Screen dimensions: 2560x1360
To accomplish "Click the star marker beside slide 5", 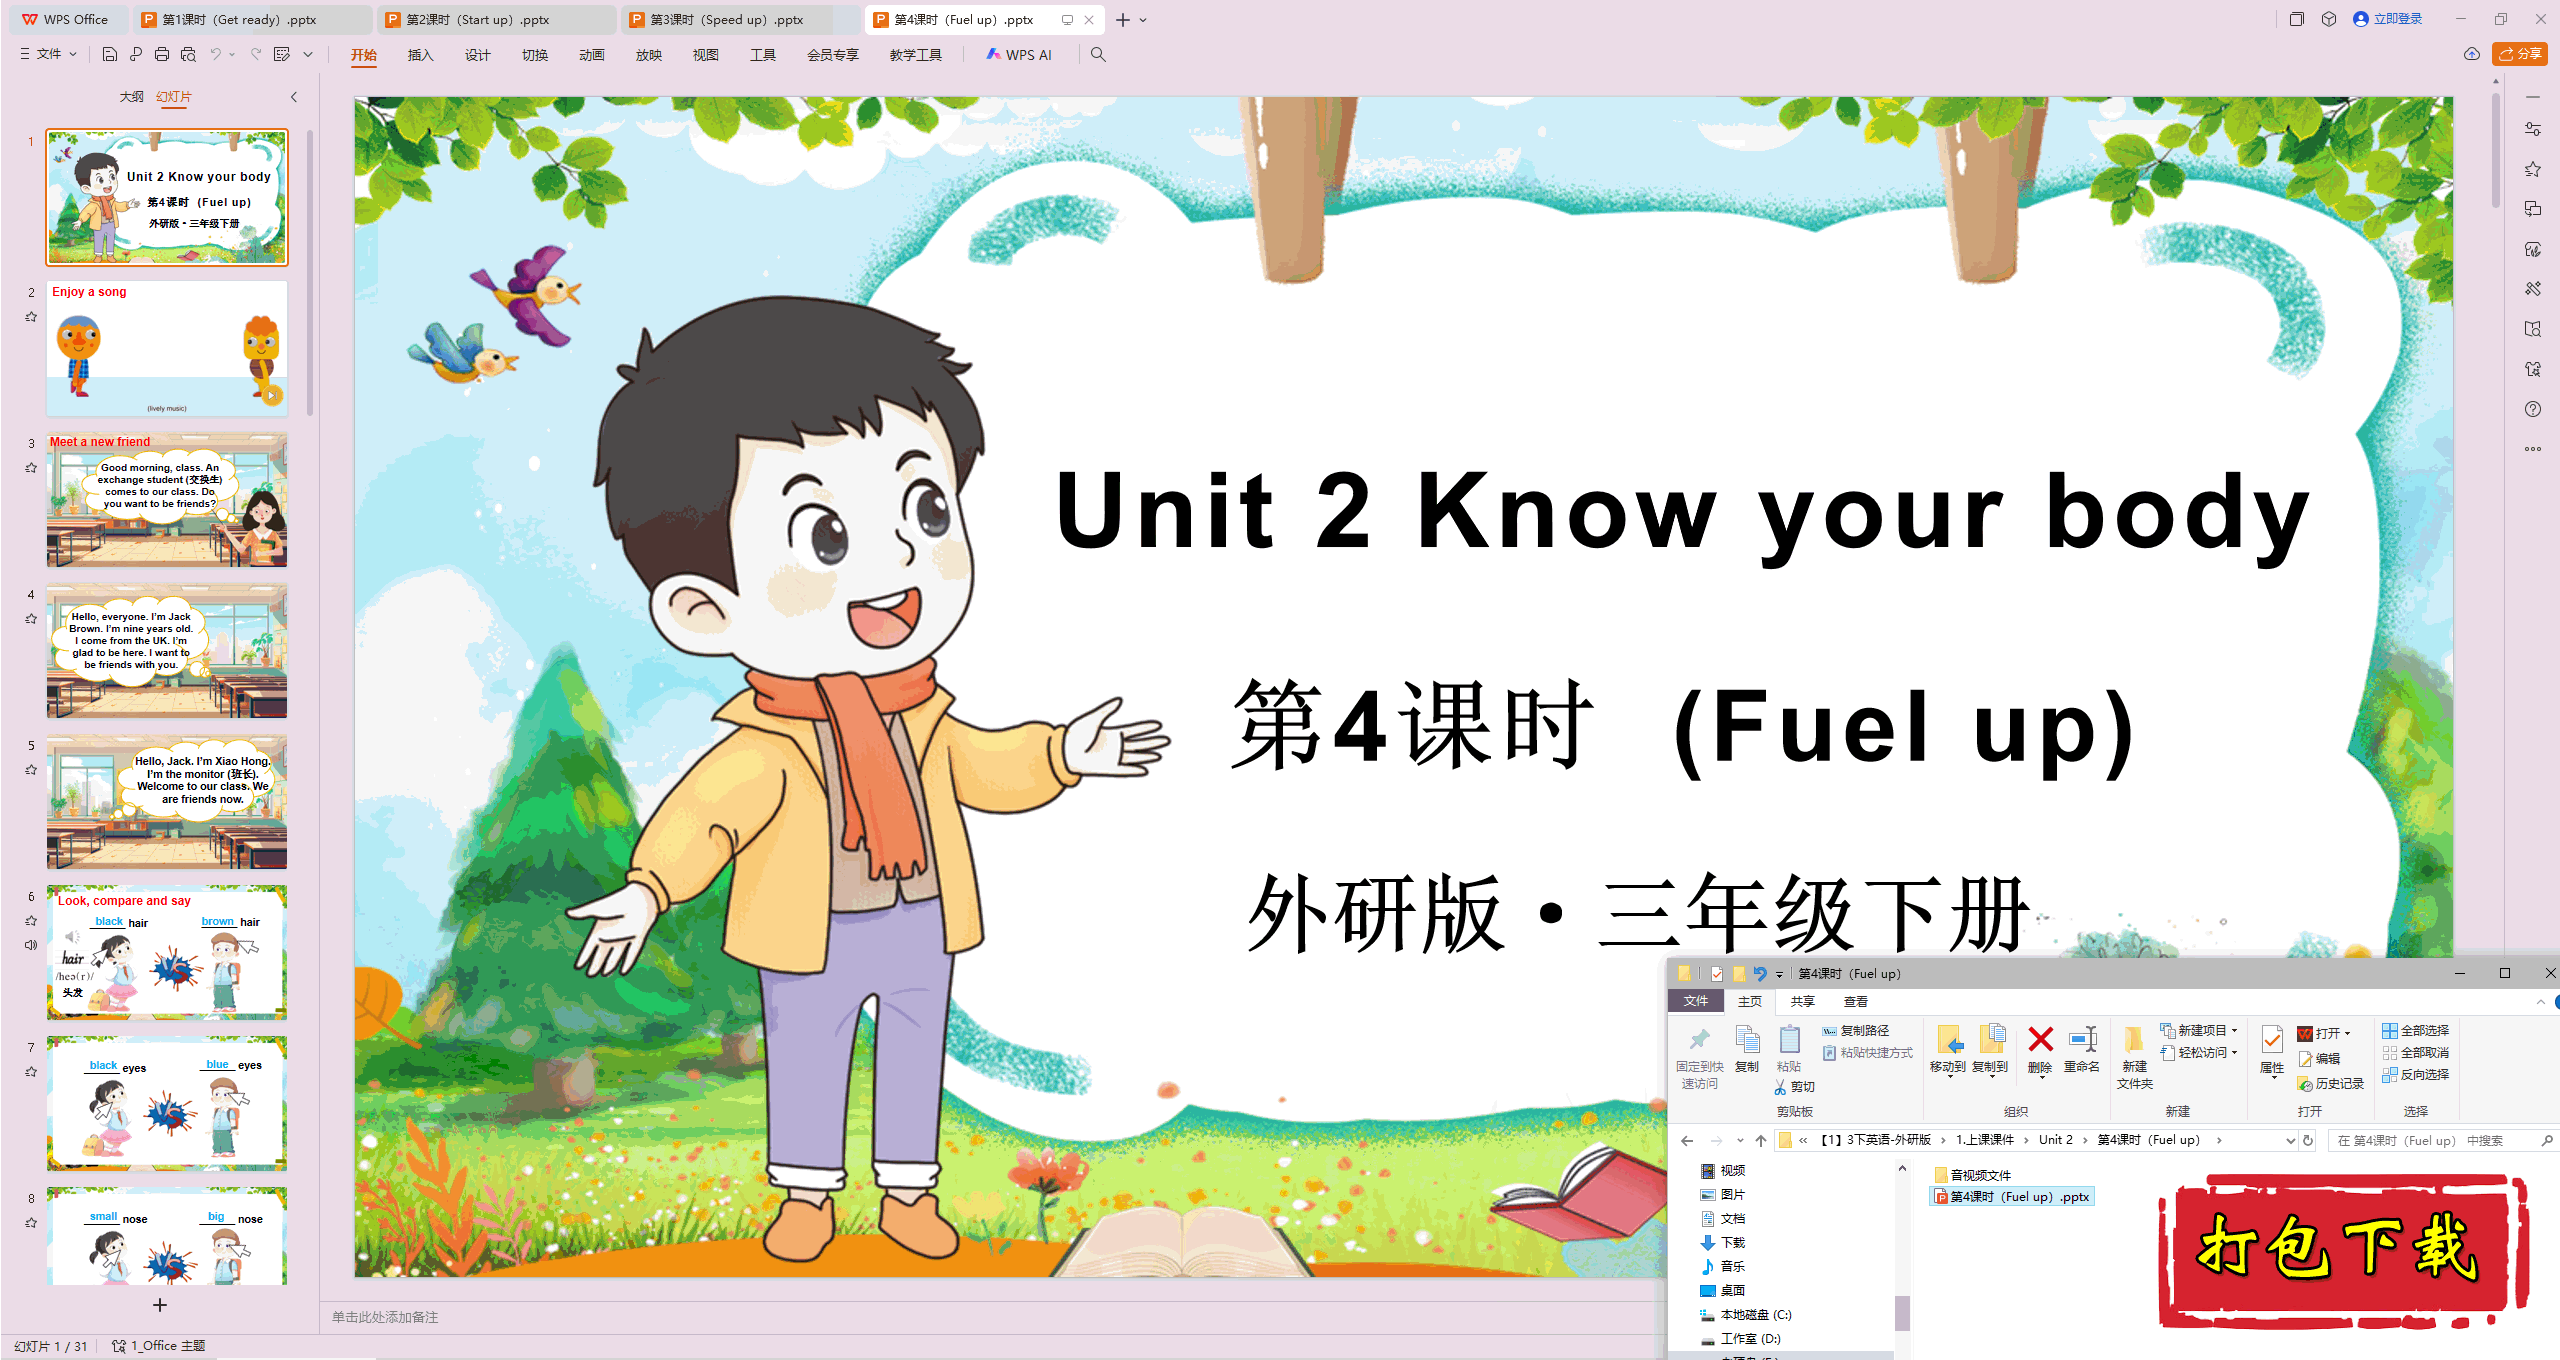I will pyautogui.click(x=31, y=770).
